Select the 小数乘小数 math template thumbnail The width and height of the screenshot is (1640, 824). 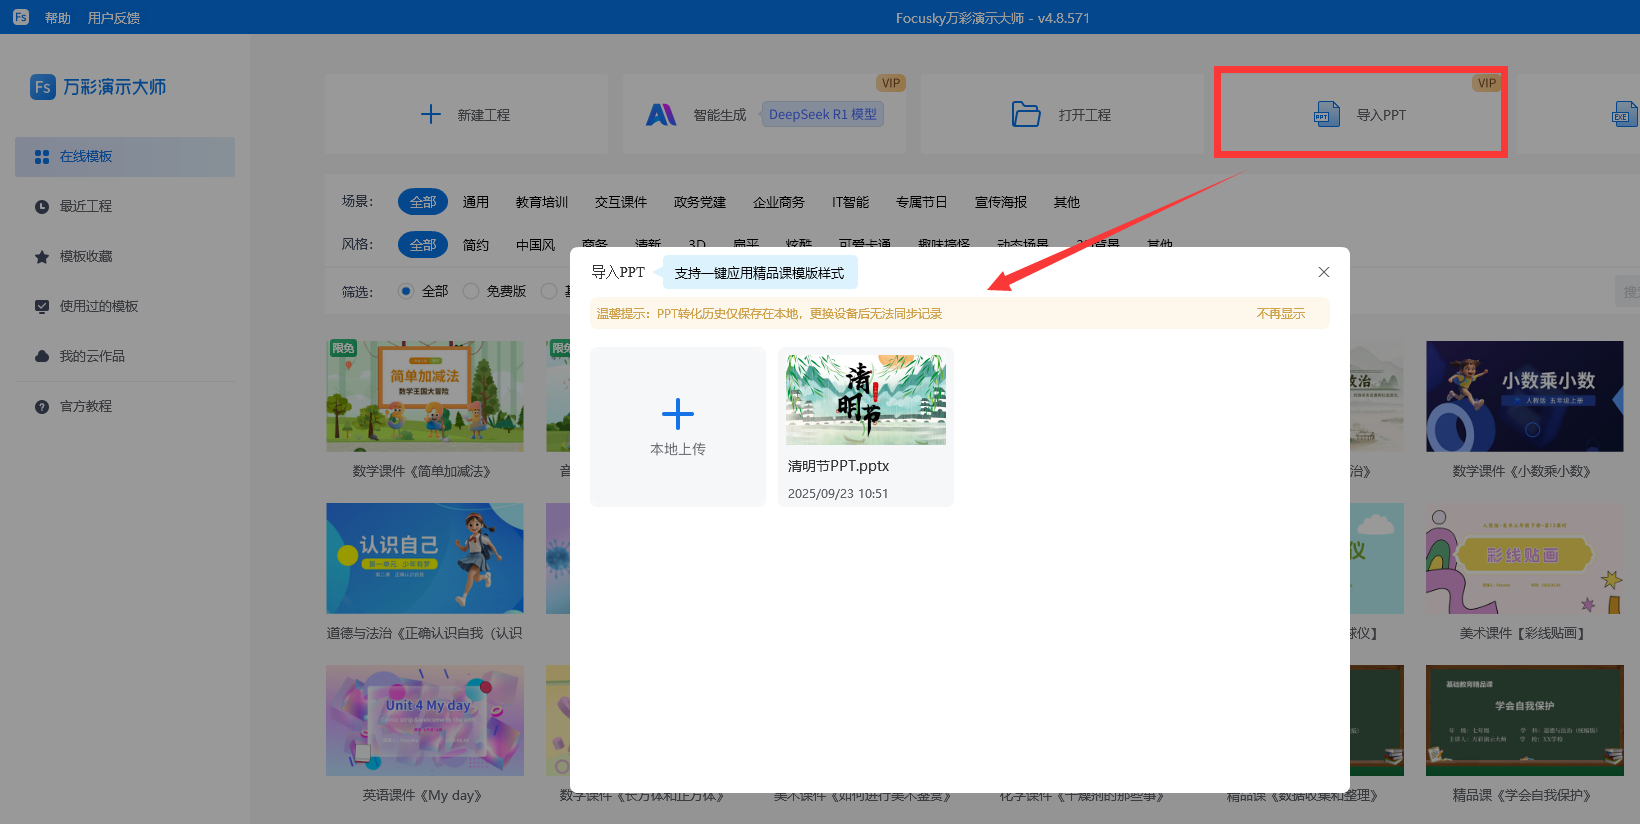(x=1524, y=396)
